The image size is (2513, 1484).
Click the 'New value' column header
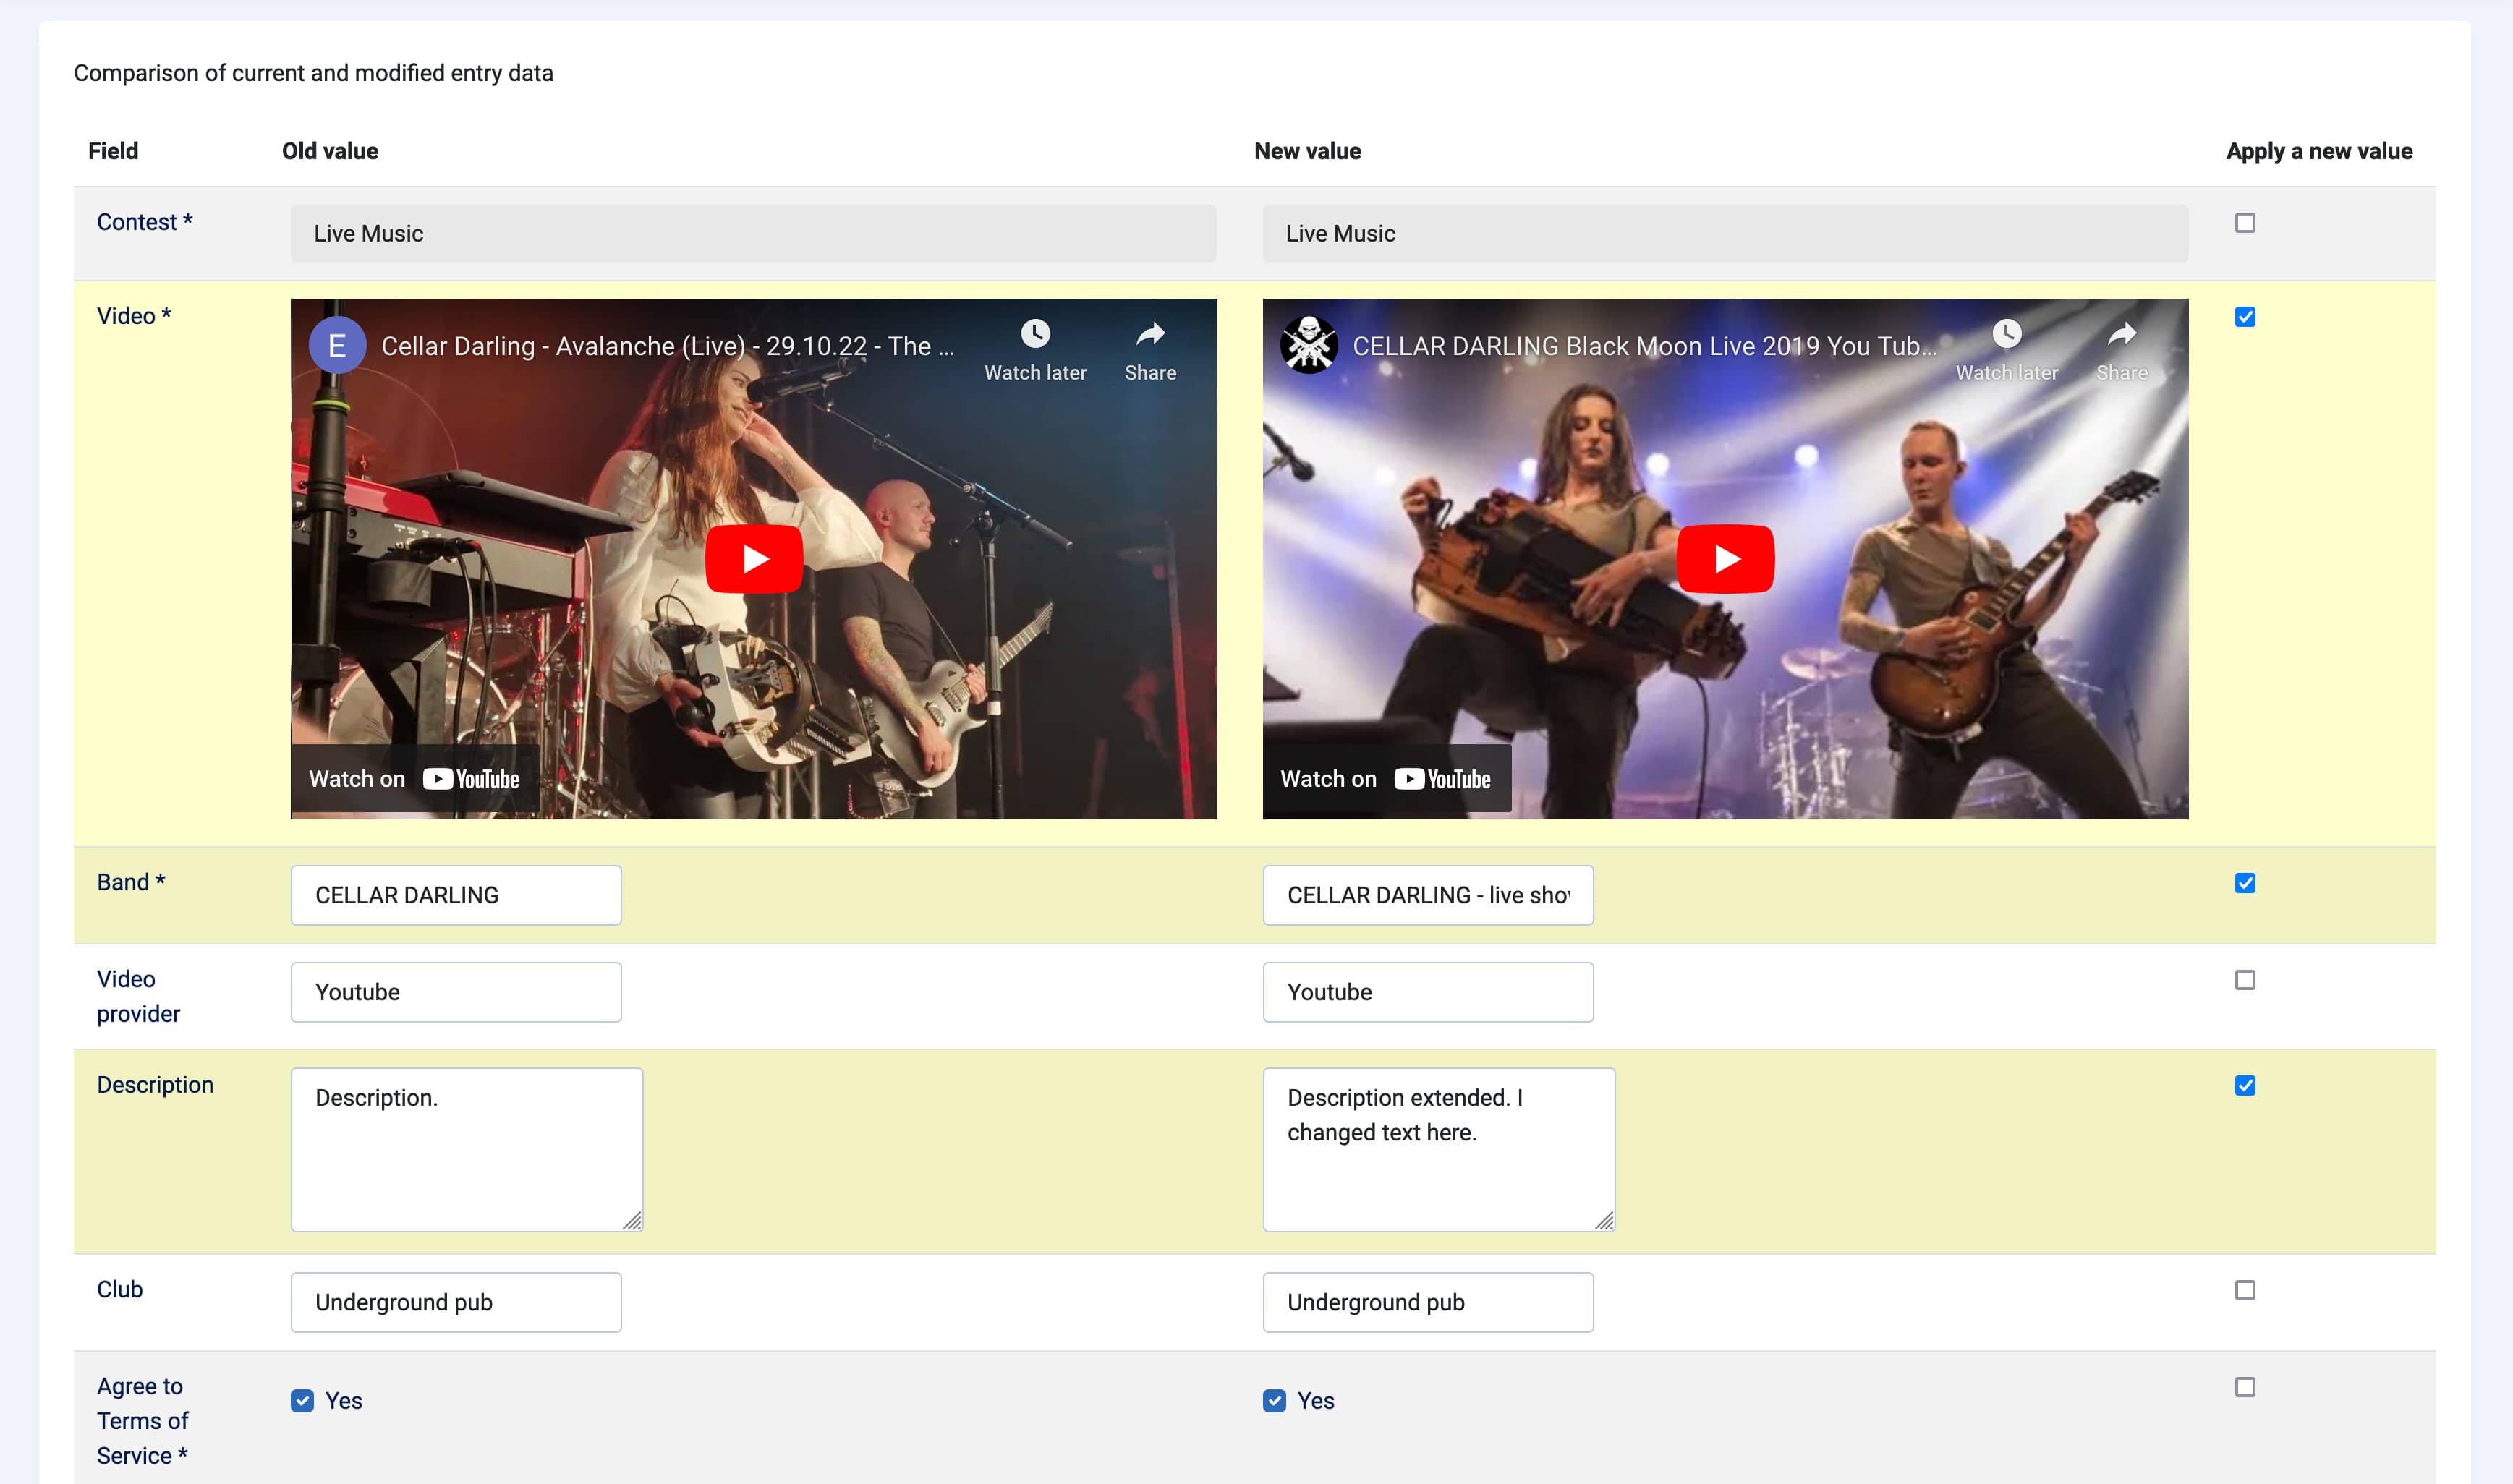1307,151
